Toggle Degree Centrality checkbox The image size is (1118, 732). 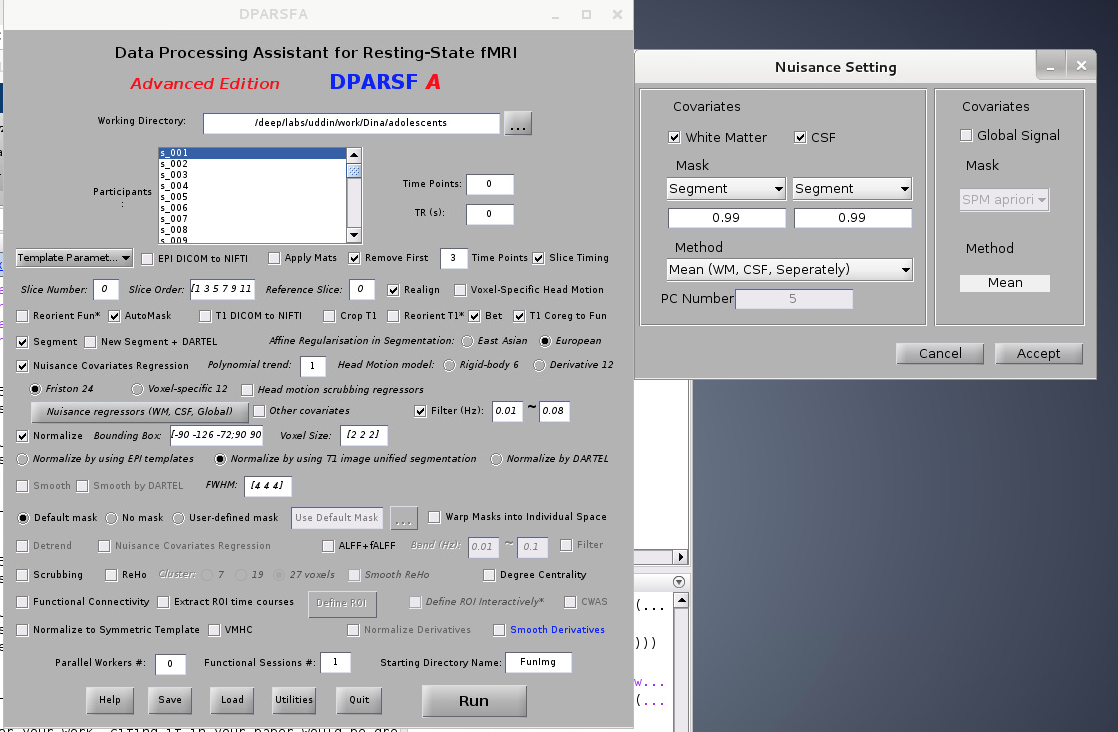(489, 575)
